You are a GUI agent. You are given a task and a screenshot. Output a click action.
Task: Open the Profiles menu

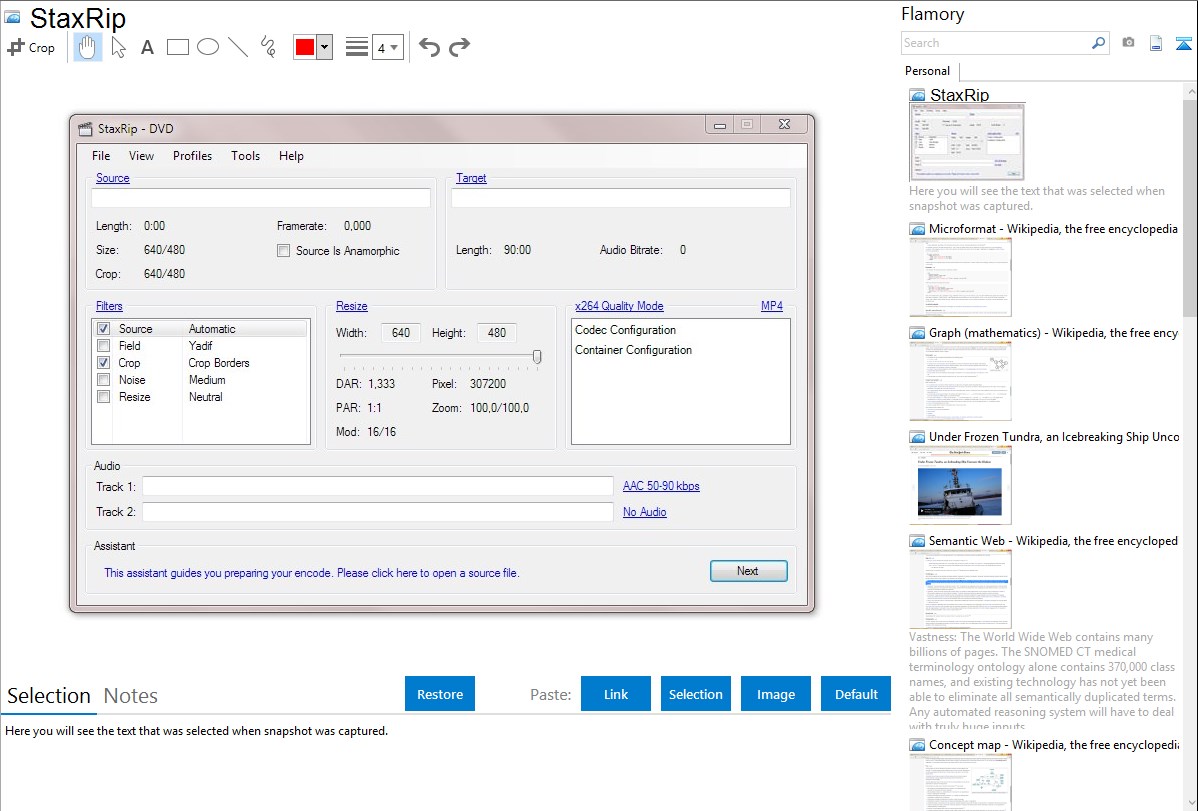[x=193, y=156]
